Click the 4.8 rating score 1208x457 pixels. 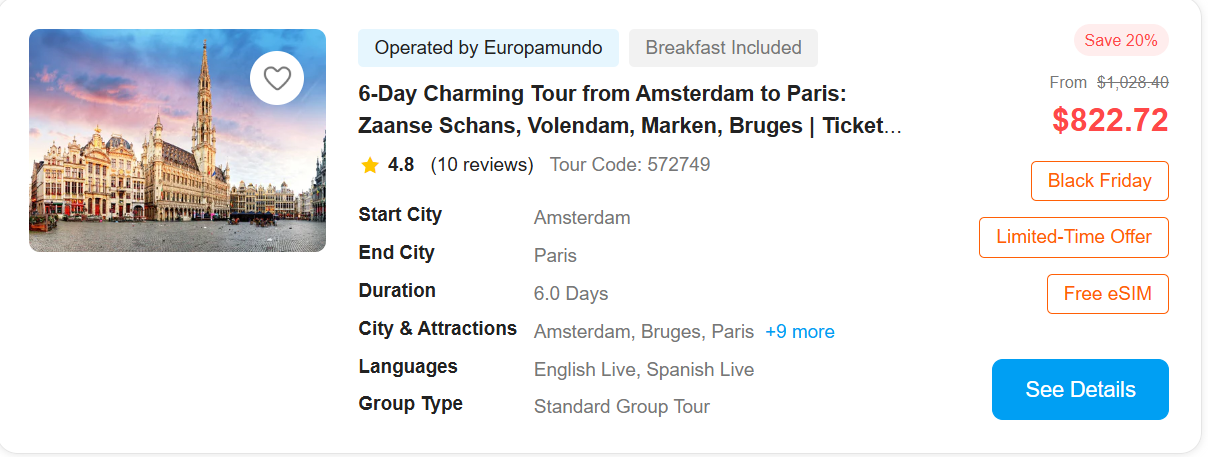(401, 165)
